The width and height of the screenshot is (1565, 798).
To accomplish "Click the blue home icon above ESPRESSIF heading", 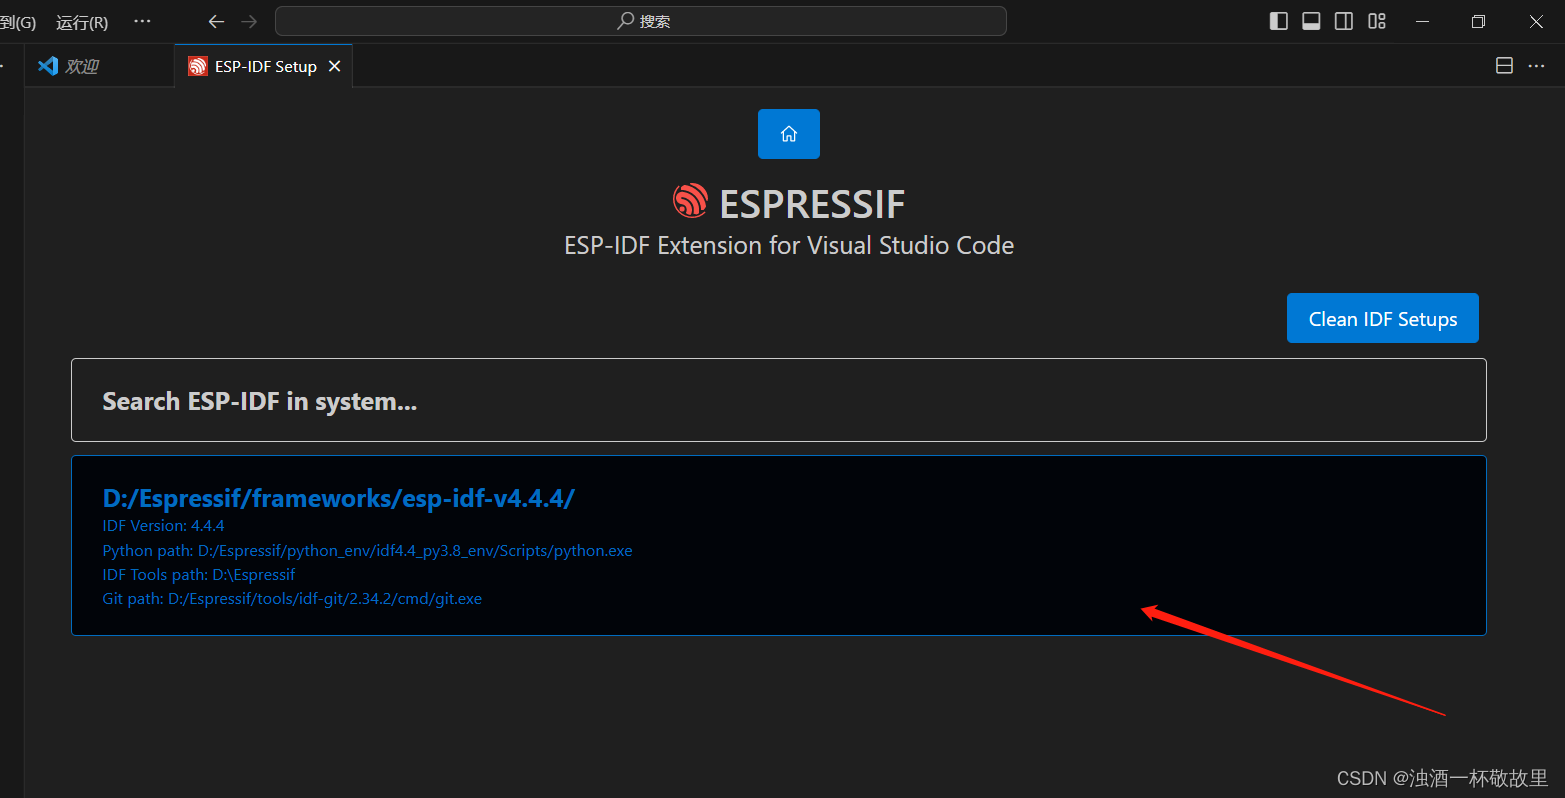I will click(788, 133).
